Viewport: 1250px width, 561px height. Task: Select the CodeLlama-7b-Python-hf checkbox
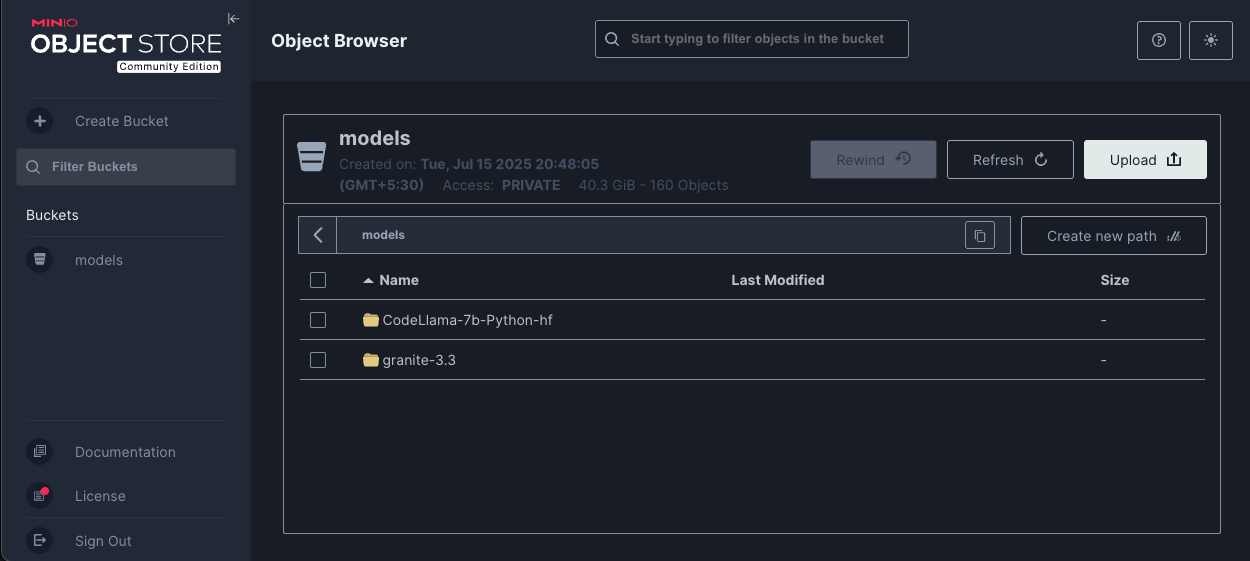pos(318,320)
